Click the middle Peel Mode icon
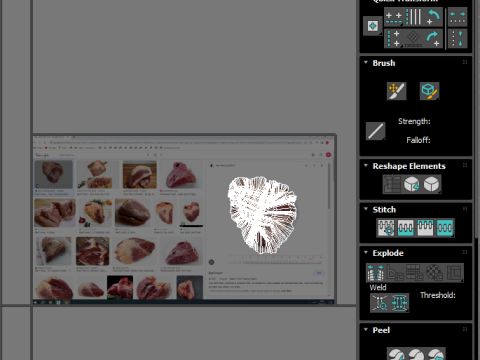480x360 pixels. tap(416, 354)
